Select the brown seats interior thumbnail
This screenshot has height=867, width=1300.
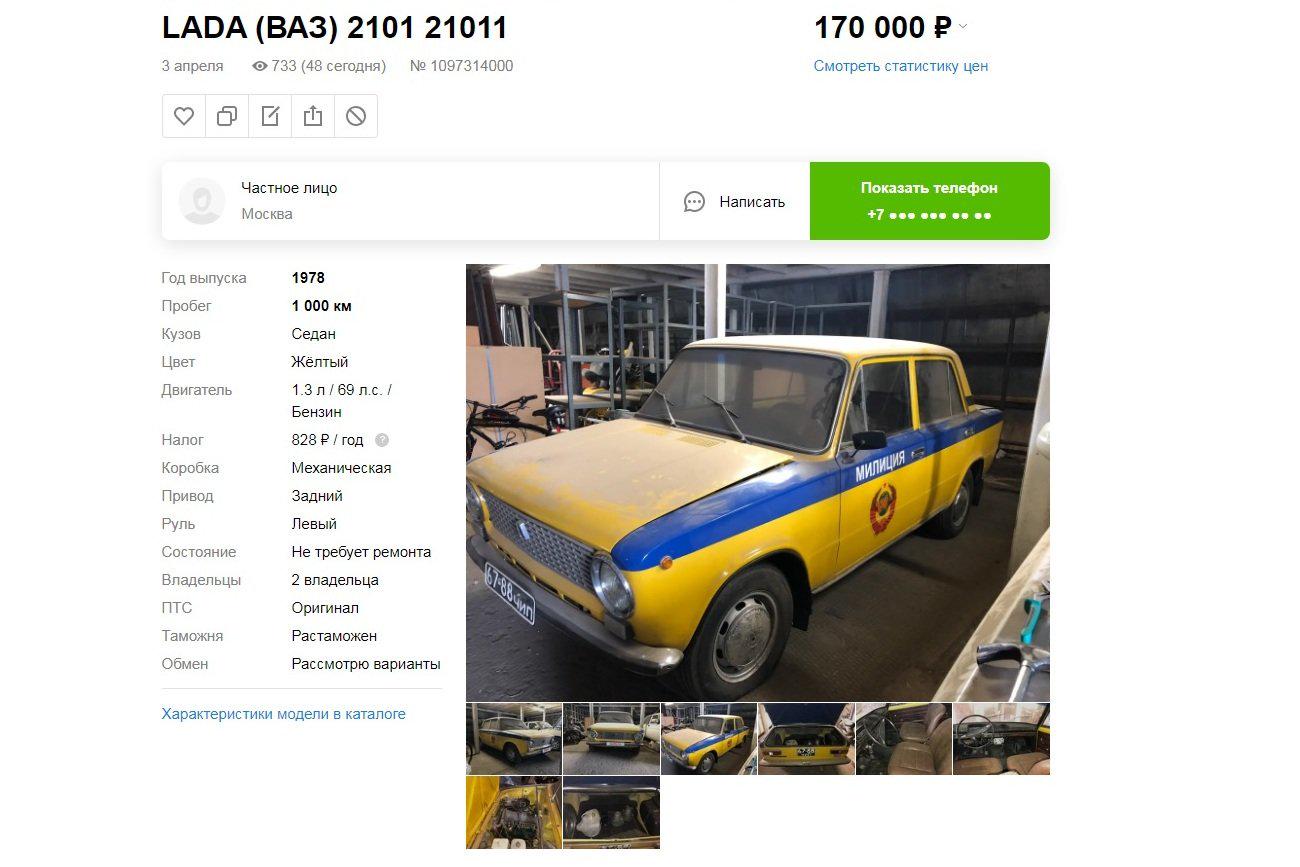coord(904,739)
